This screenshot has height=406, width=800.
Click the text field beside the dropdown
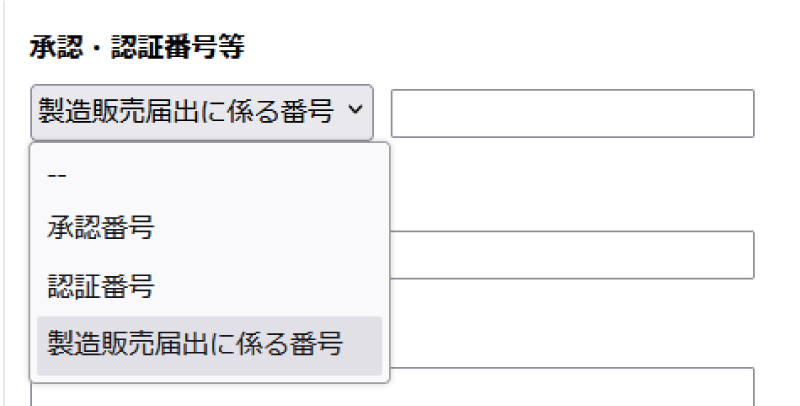point(571,113)
